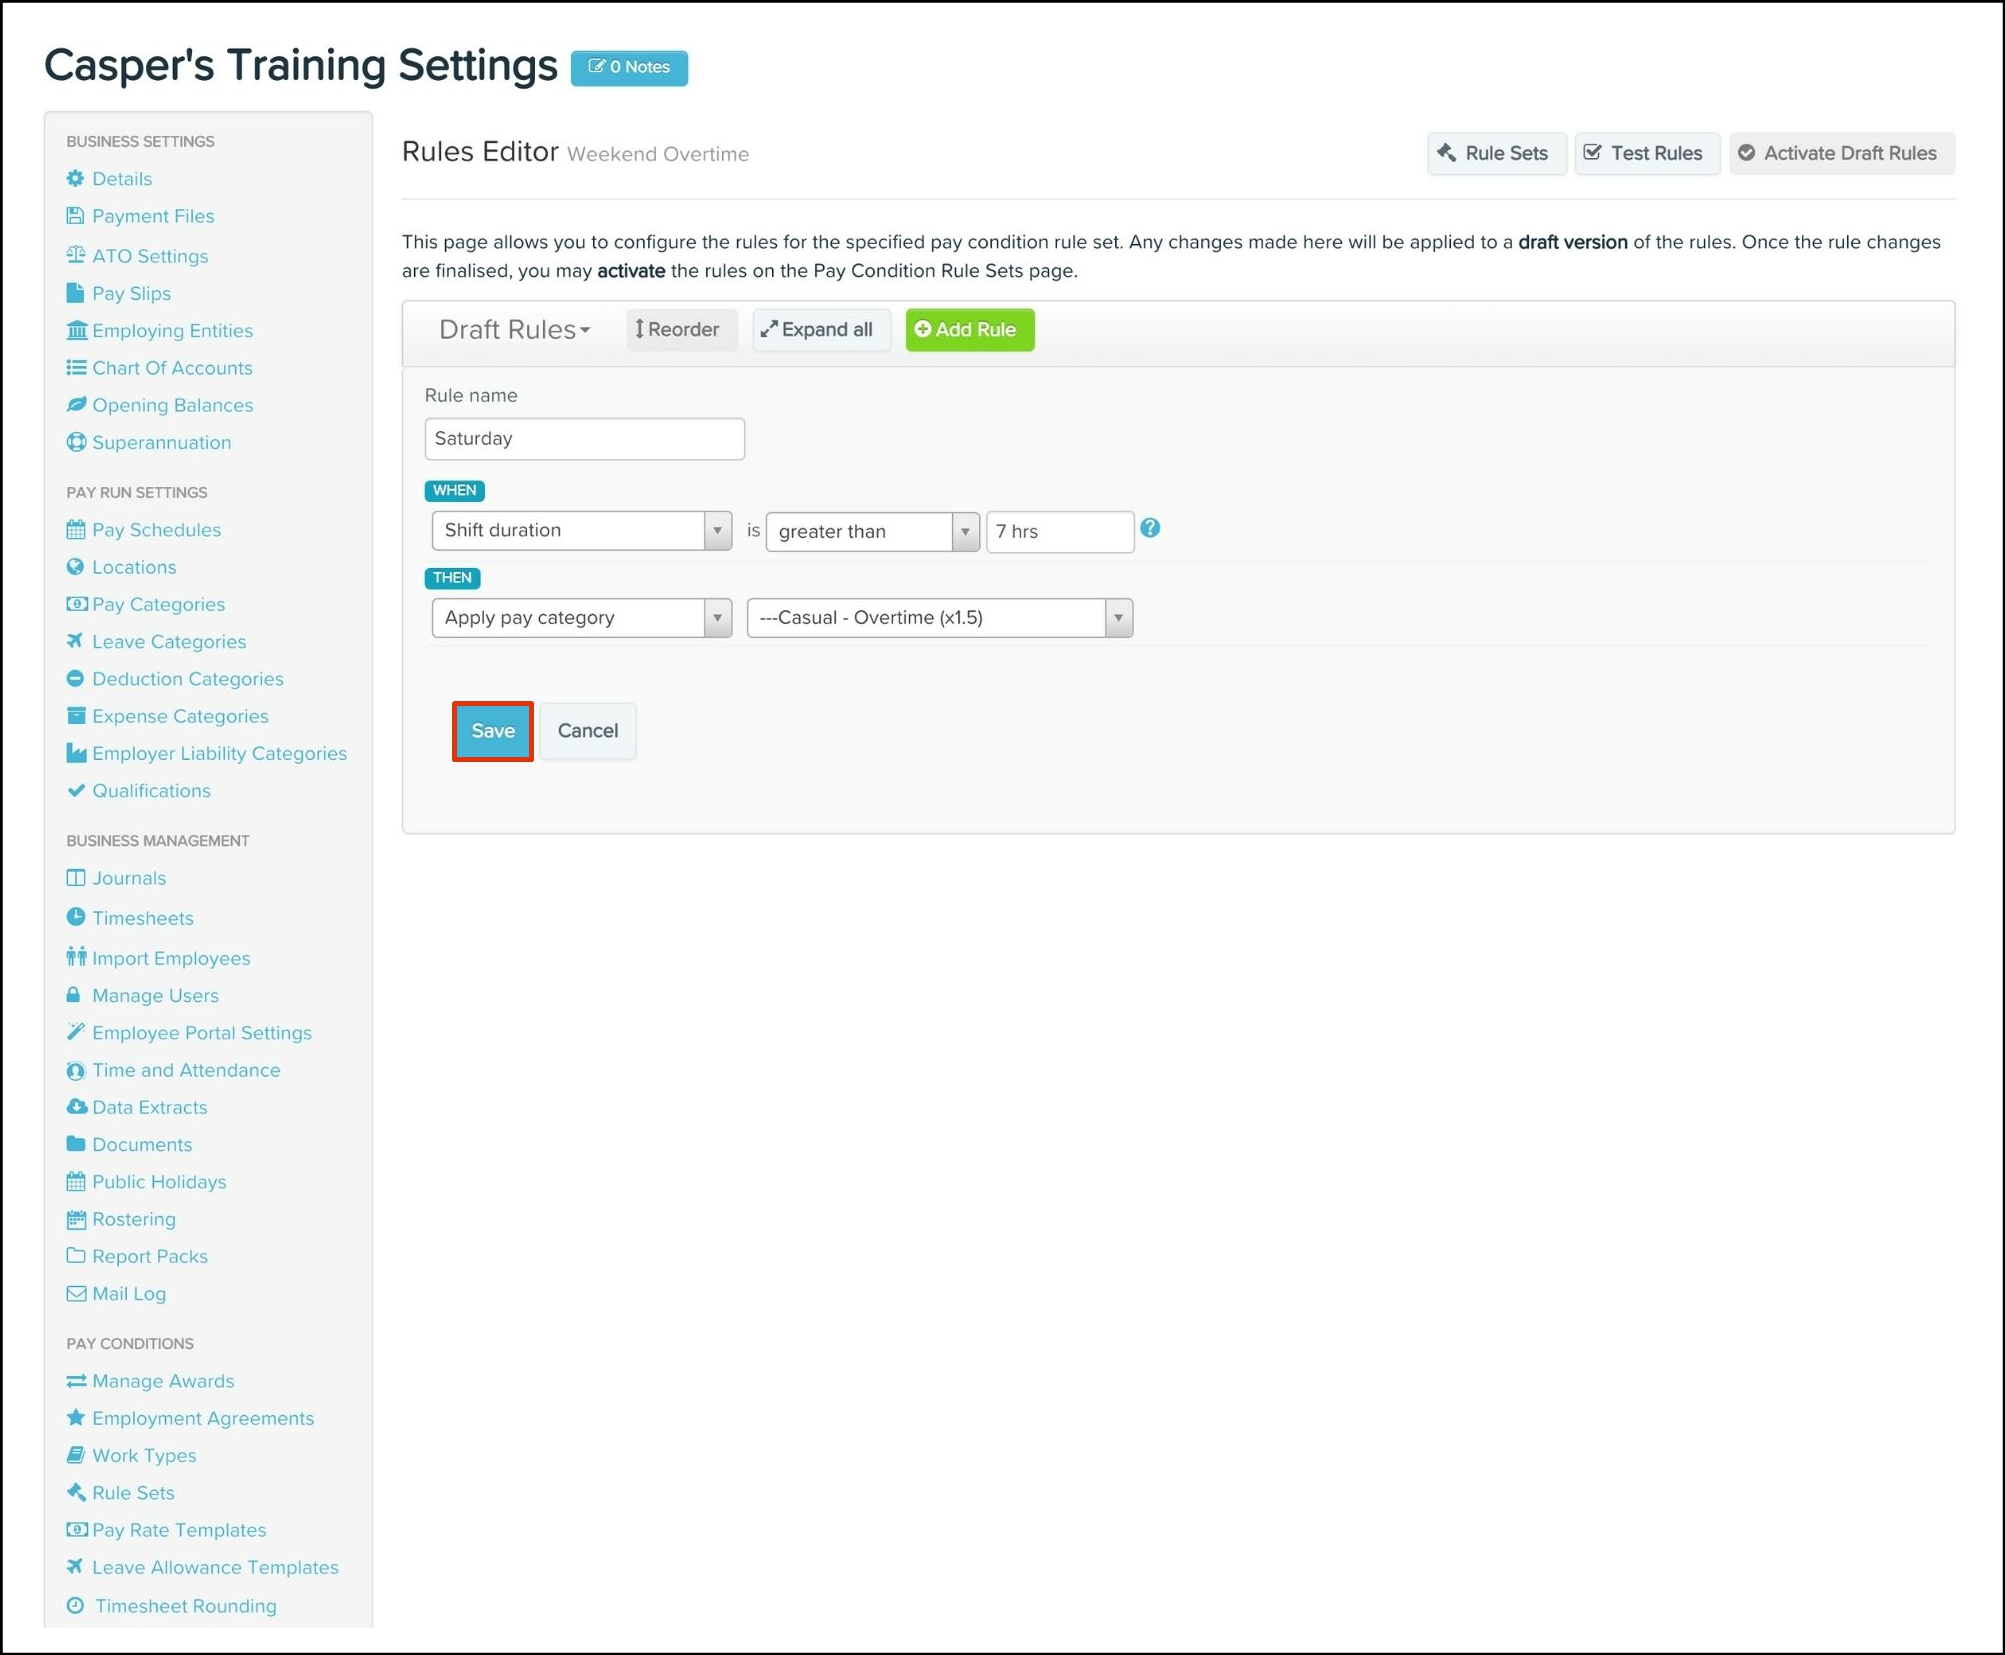Click the Timesheets clock icon
This screenshot has width=2005, height=1655.
click(x=76, y=917)
